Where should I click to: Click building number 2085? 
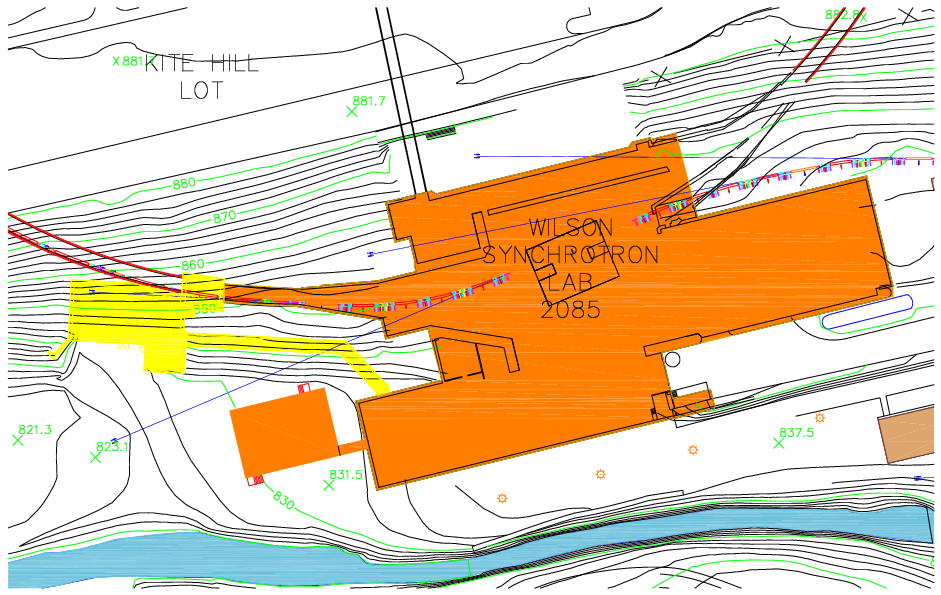(x=570, y=310)
